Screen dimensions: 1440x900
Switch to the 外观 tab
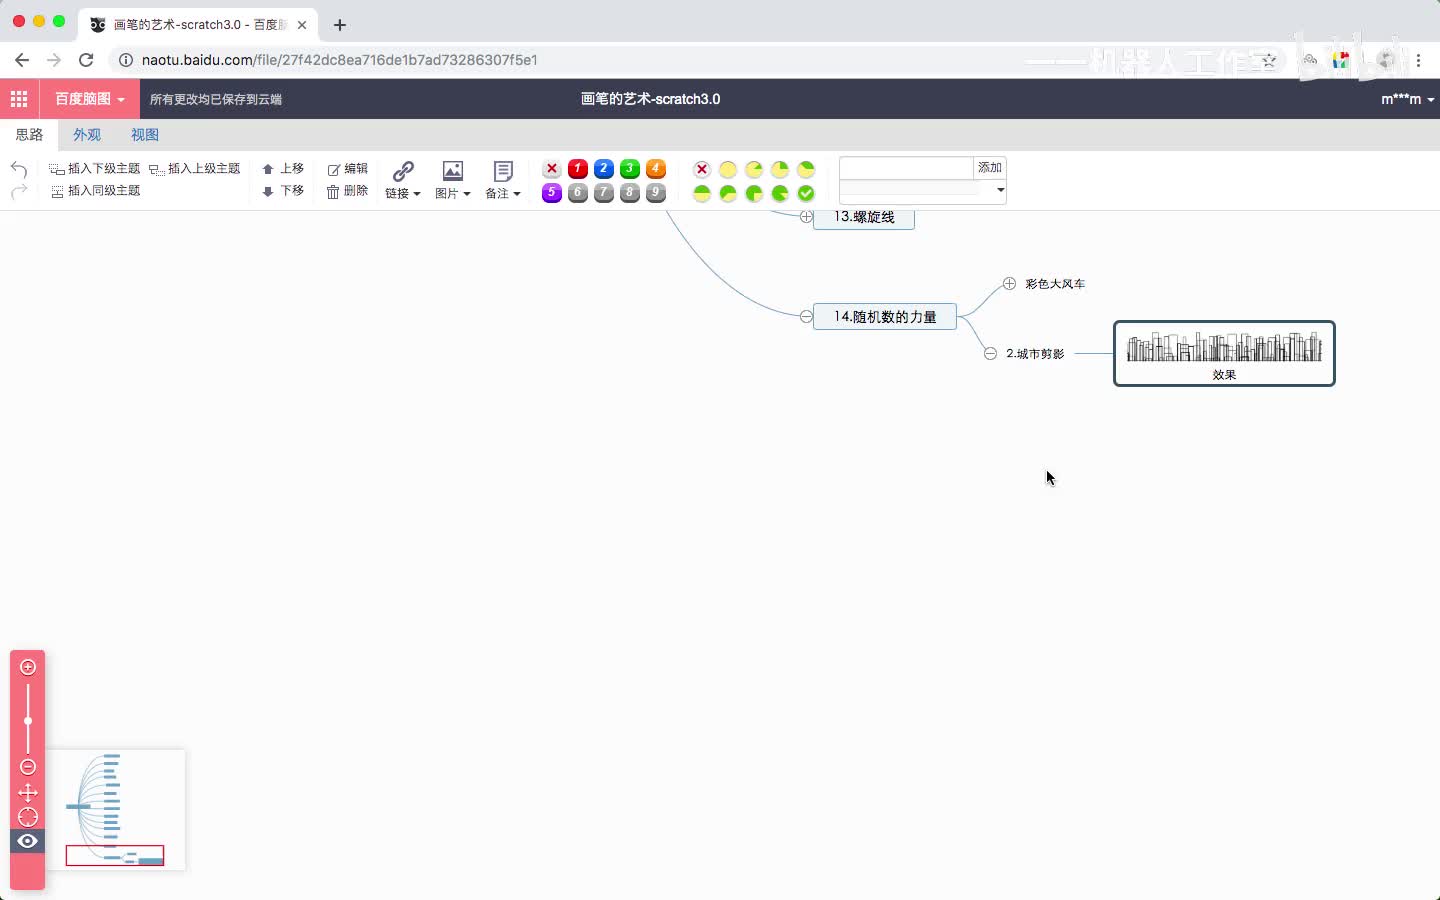click(x=87, y=135)
